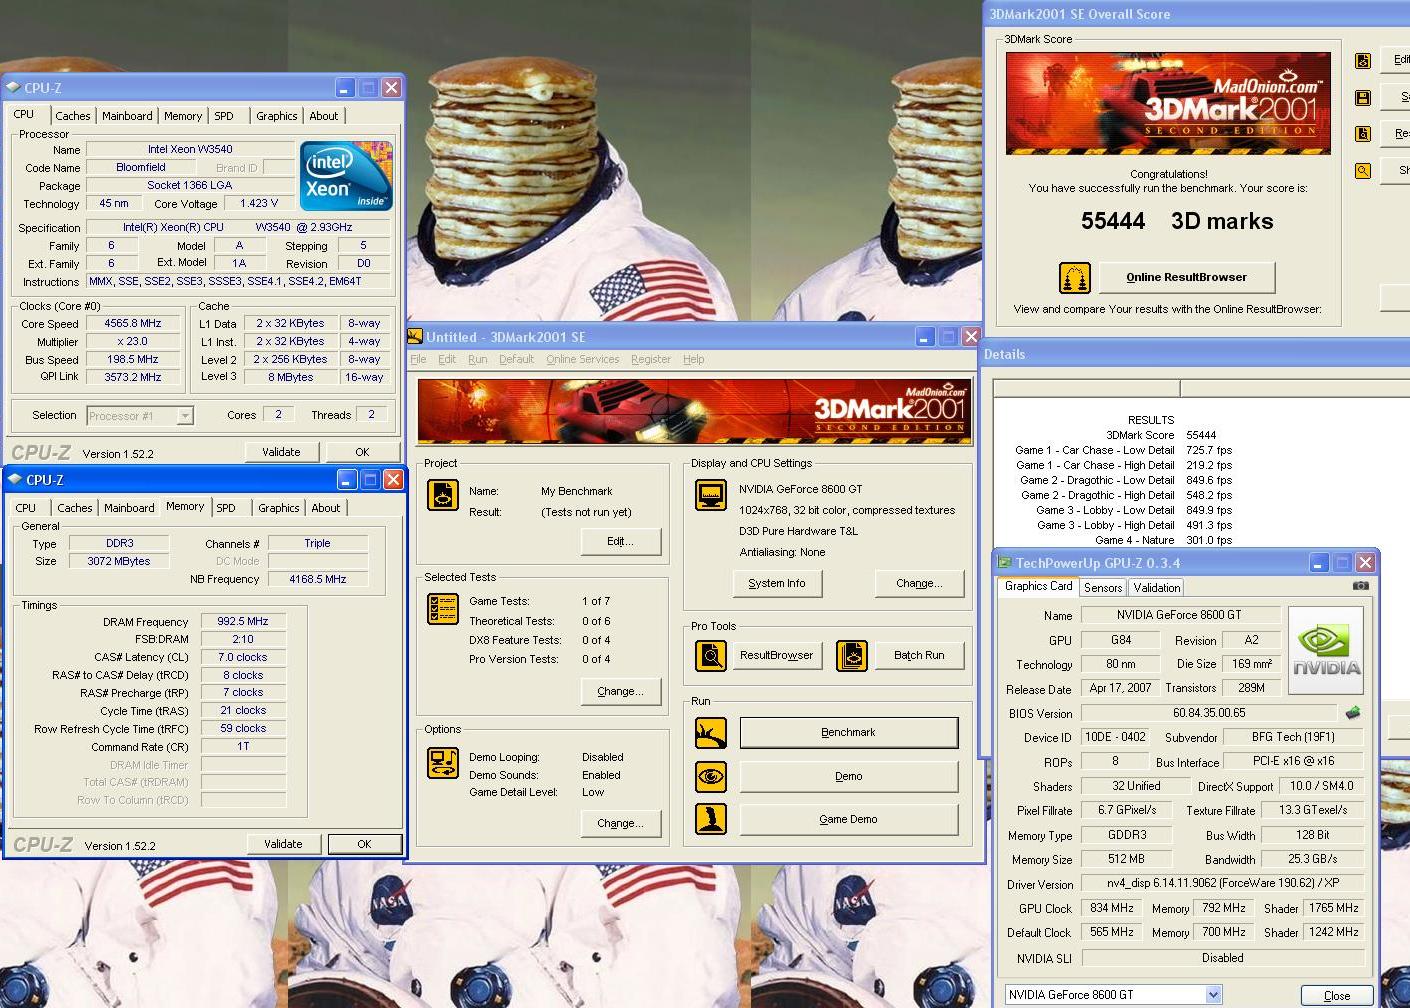
Task: Click the Online ResultBrowser button
Action: pyautogui.click(x=1187, y=277)
